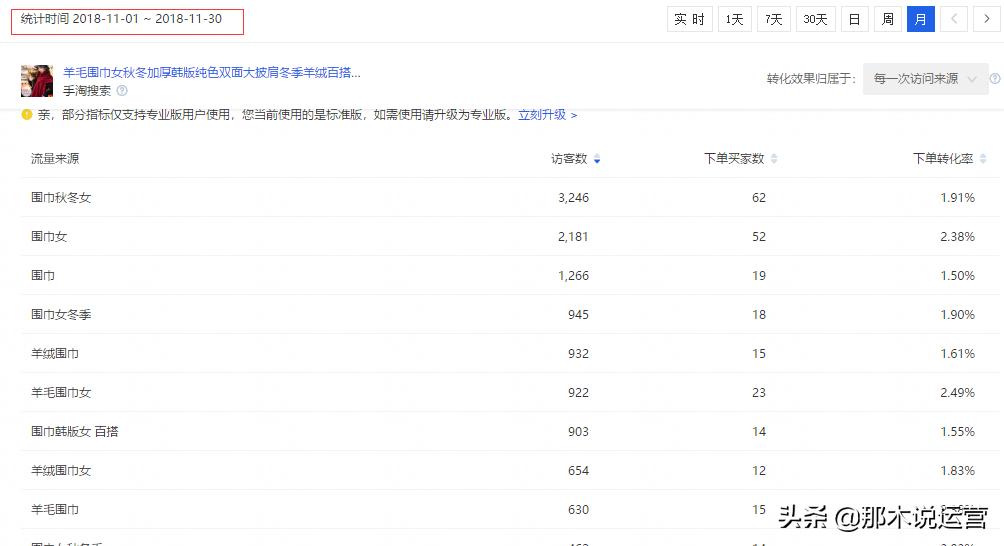This screenshot has width=1004, height=546.
Task: Click visitor count 945
Action: pos(578,315)
